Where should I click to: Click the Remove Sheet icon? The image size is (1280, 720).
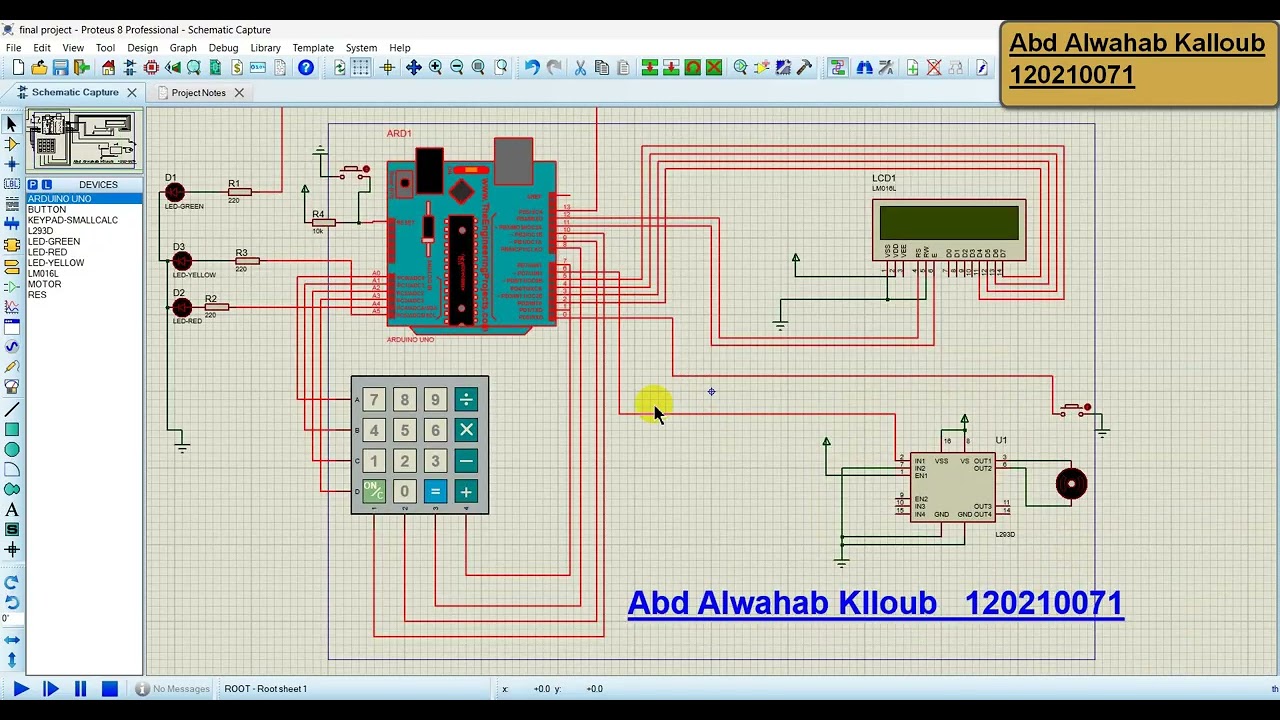coord(934,68)
